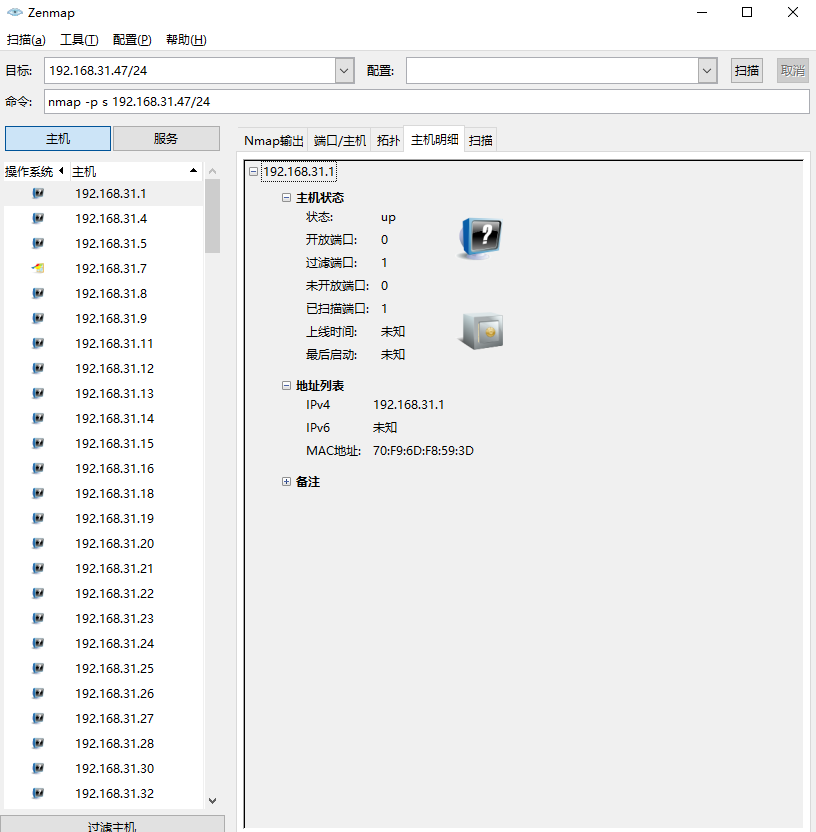816x832 pixels.
Task: Open the 工具(T) menu
Action: [79, 40]
